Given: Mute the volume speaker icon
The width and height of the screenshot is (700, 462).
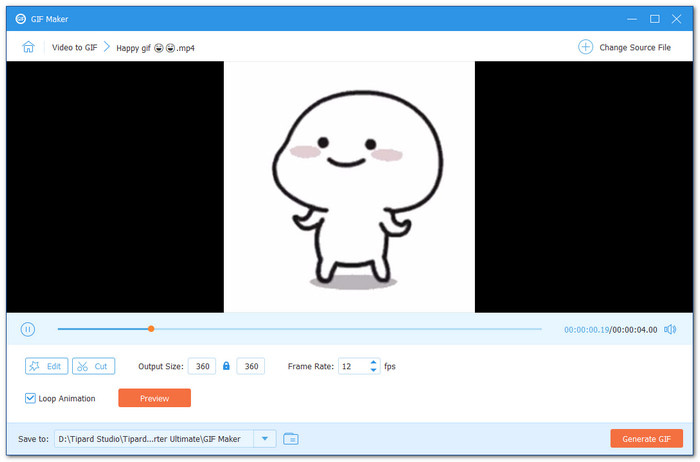Looking at the screenshot, I should point(670,329).
